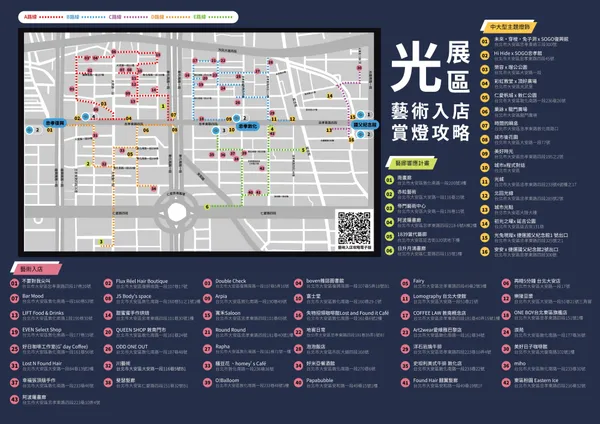Click the pink 藝術入店 section header tag
This screenshot has height=424, width=600.
pyautogui.click(x=35, y=269)
